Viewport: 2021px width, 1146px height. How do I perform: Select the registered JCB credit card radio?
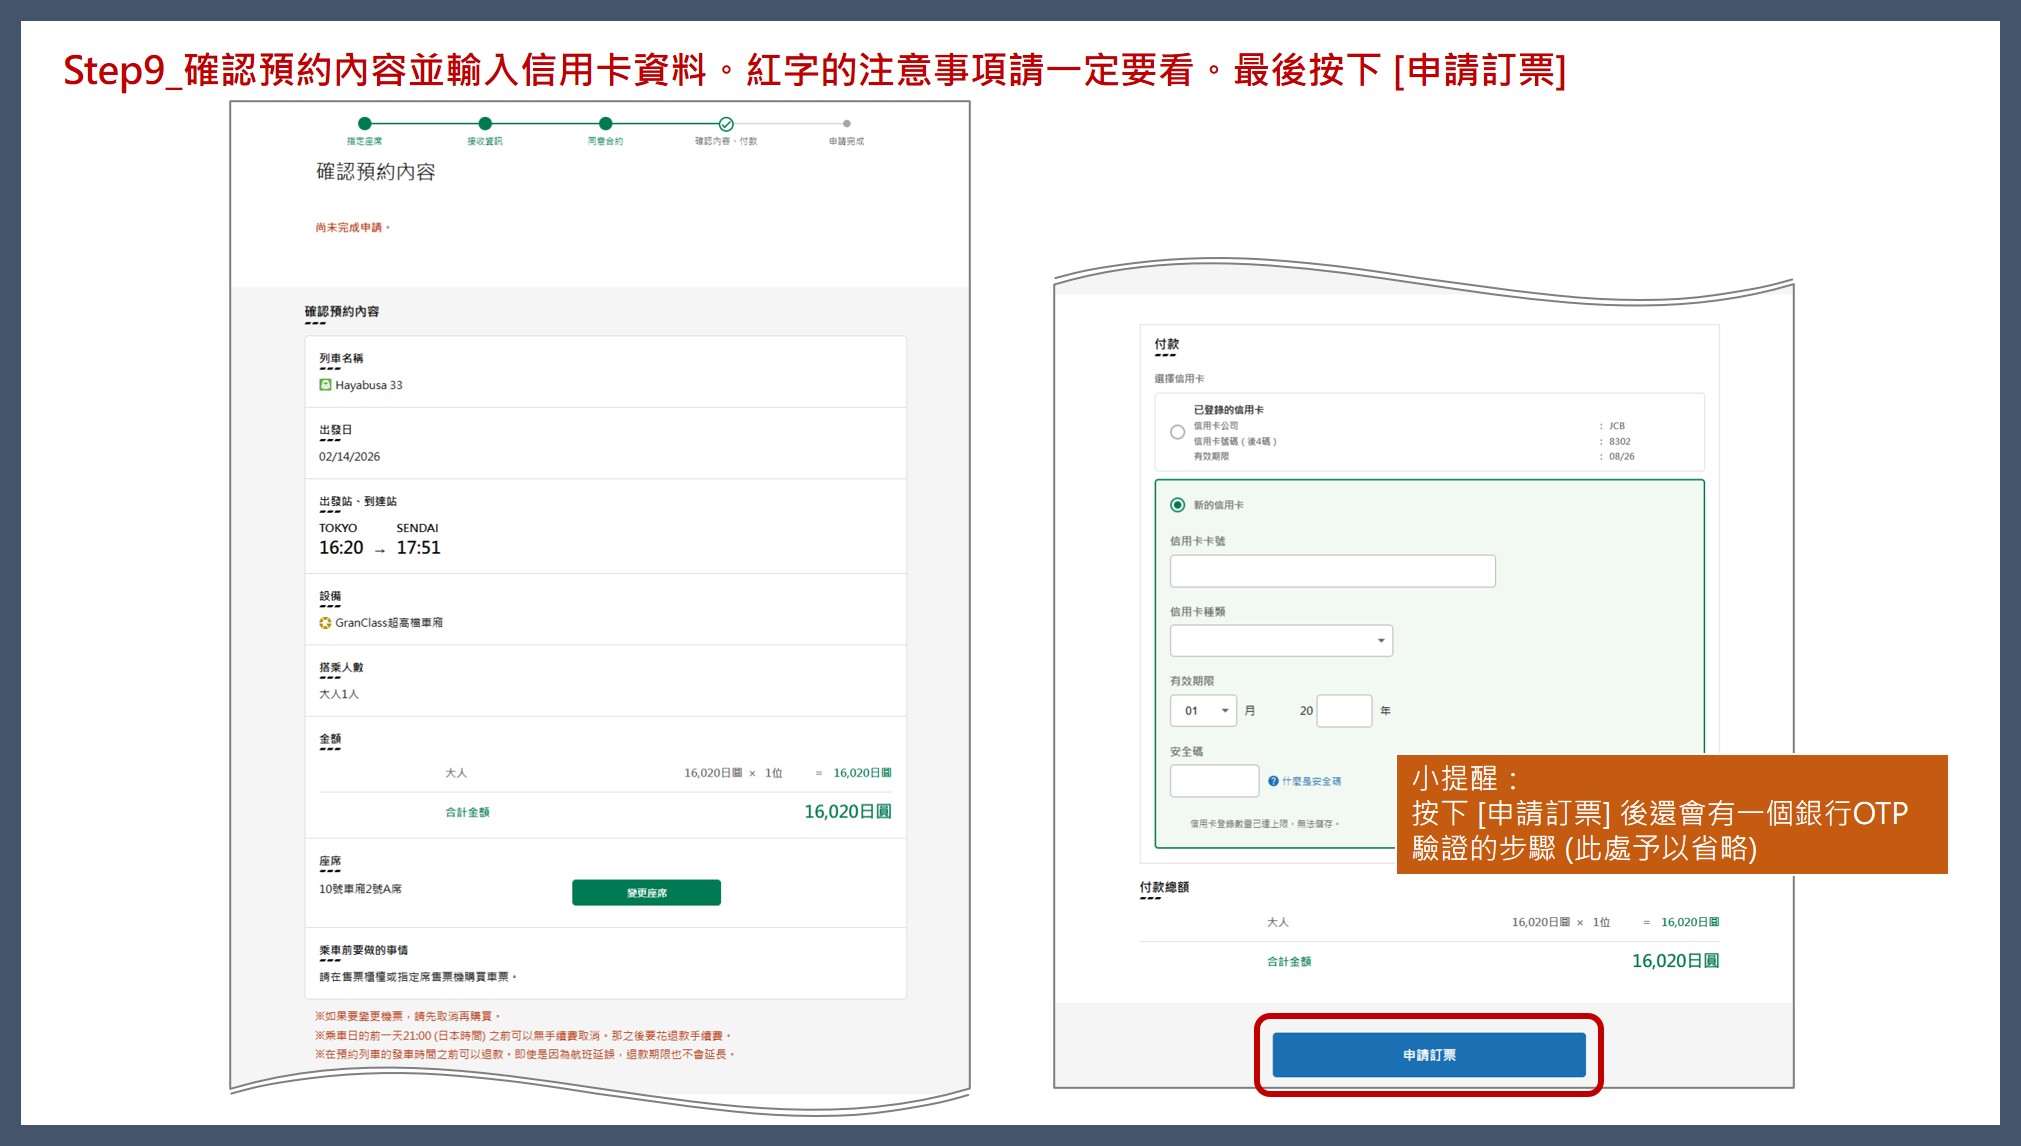1177,433
